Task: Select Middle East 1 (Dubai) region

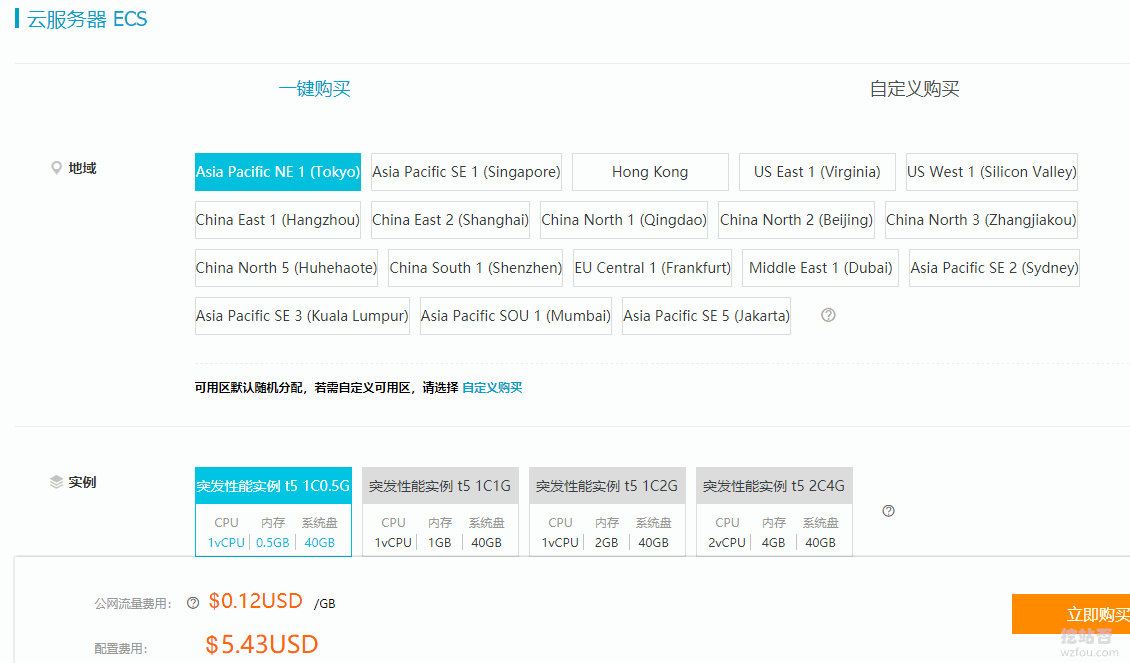Action: click(820, 268)
